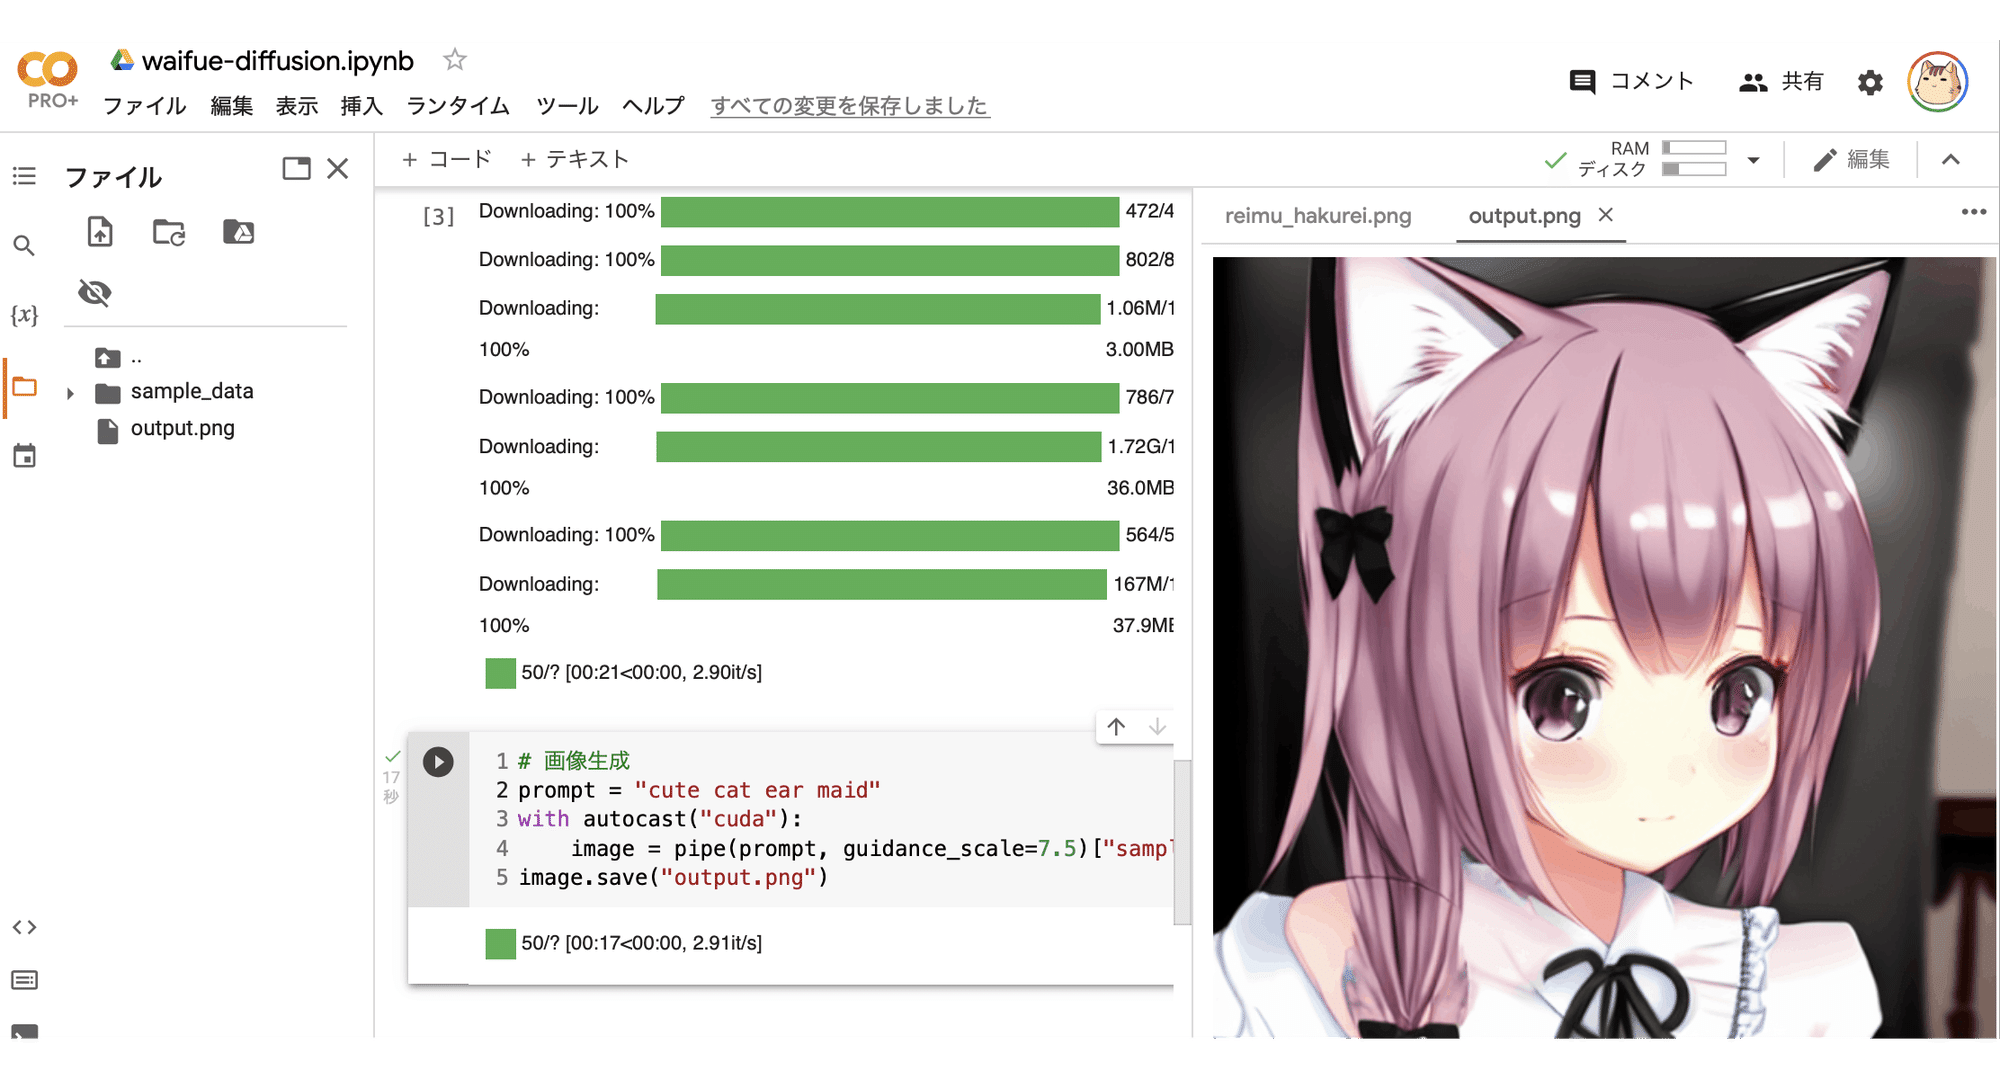Screen dimensions: 2000x1079
Task: Open the variables inspector {x} panel
Action: click(24, 315)
